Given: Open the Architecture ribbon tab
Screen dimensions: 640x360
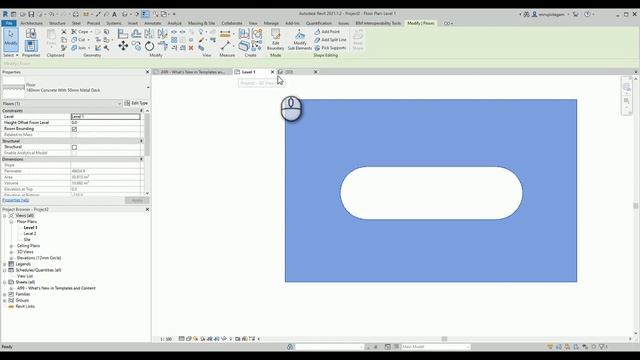Looking at the screenshot, I should (x=31, y=23).
